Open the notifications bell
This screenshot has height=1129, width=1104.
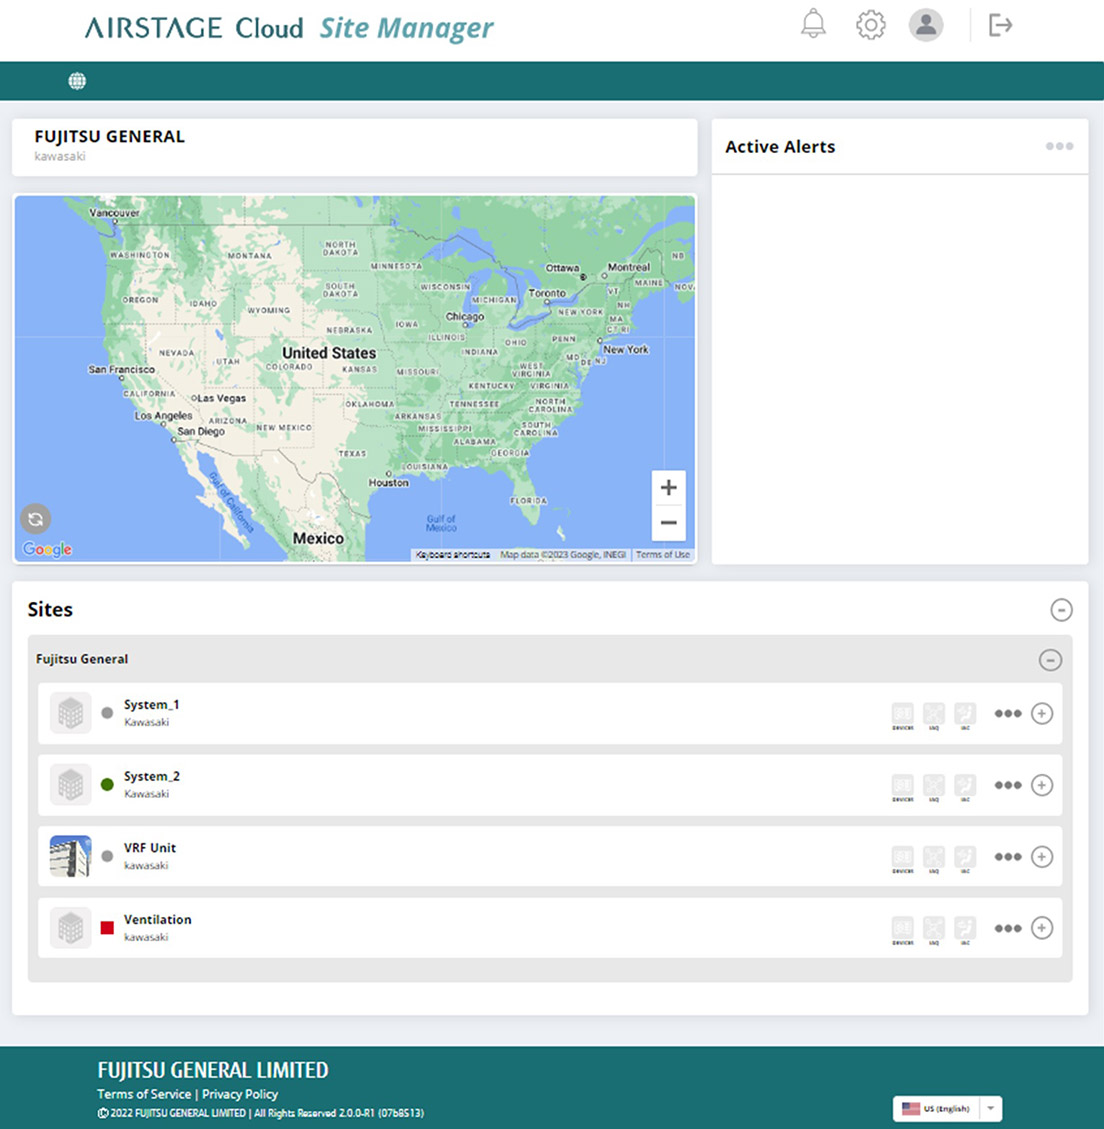(814, 25)
